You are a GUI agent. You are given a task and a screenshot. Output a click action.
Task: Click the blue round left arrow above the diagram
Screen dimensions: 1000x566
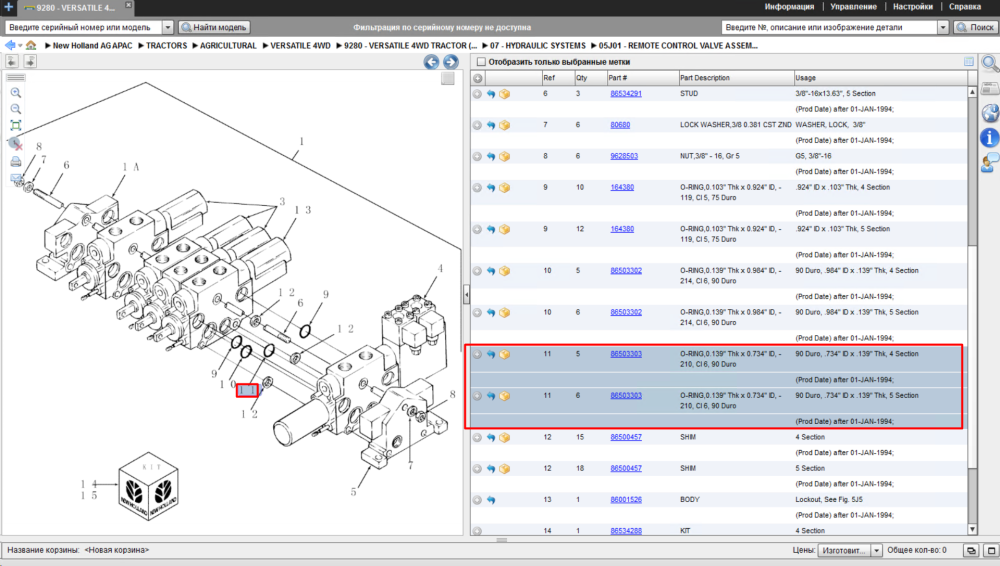pos(432,62)
